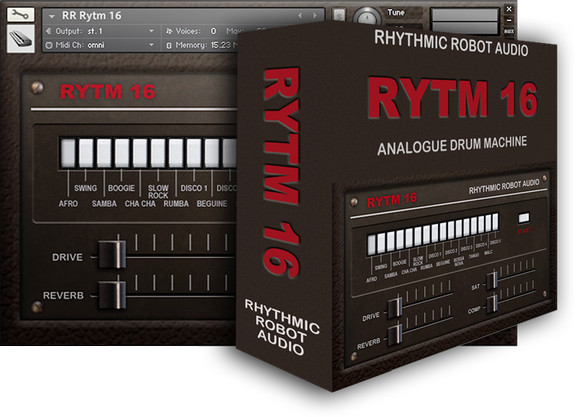Viewport: 576px width, 417px height.
Task: Click the voices note icon
Action: [x=169, y=31]
